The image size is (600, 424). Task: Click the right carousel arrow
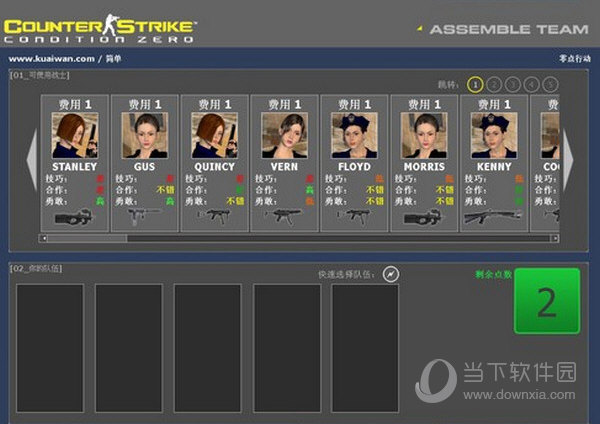click(x=568, y=160)
